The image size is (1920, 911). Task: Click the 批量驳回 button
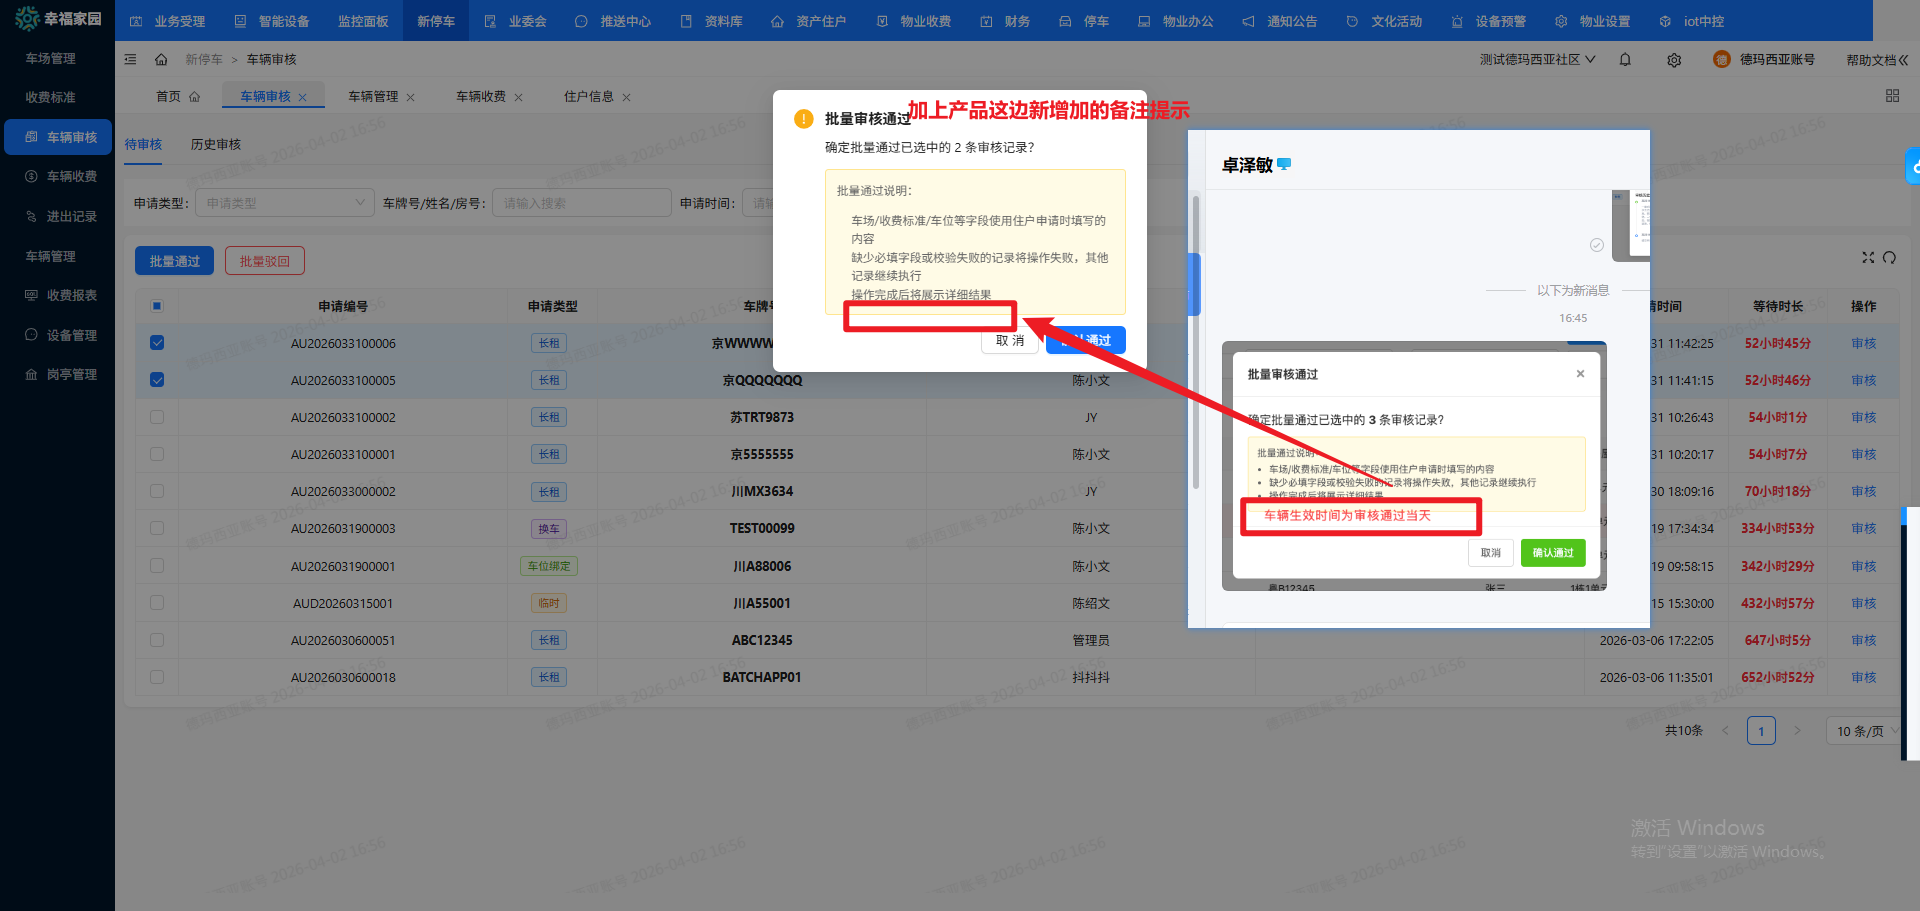click(x=264, y=261)
